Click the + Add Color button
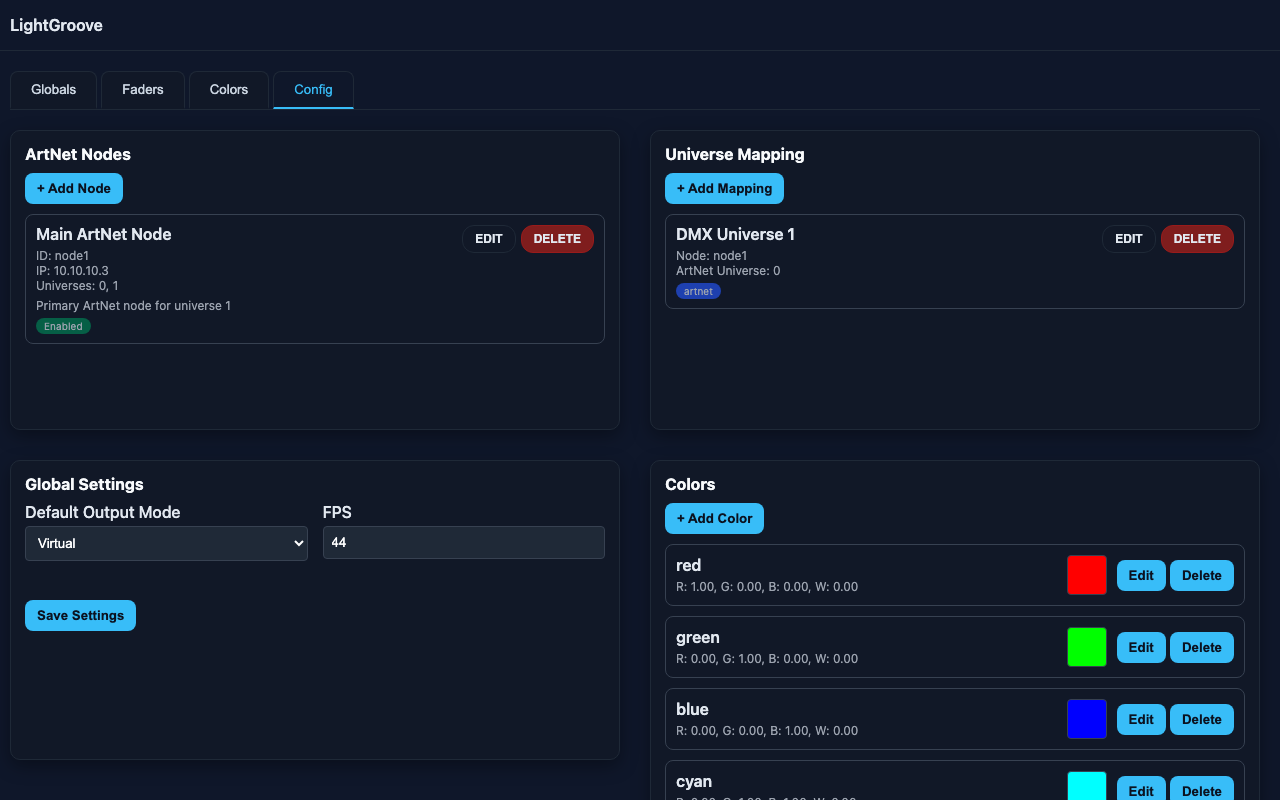This screenshot has width=1280, height=800. click(x=714, y=518)
